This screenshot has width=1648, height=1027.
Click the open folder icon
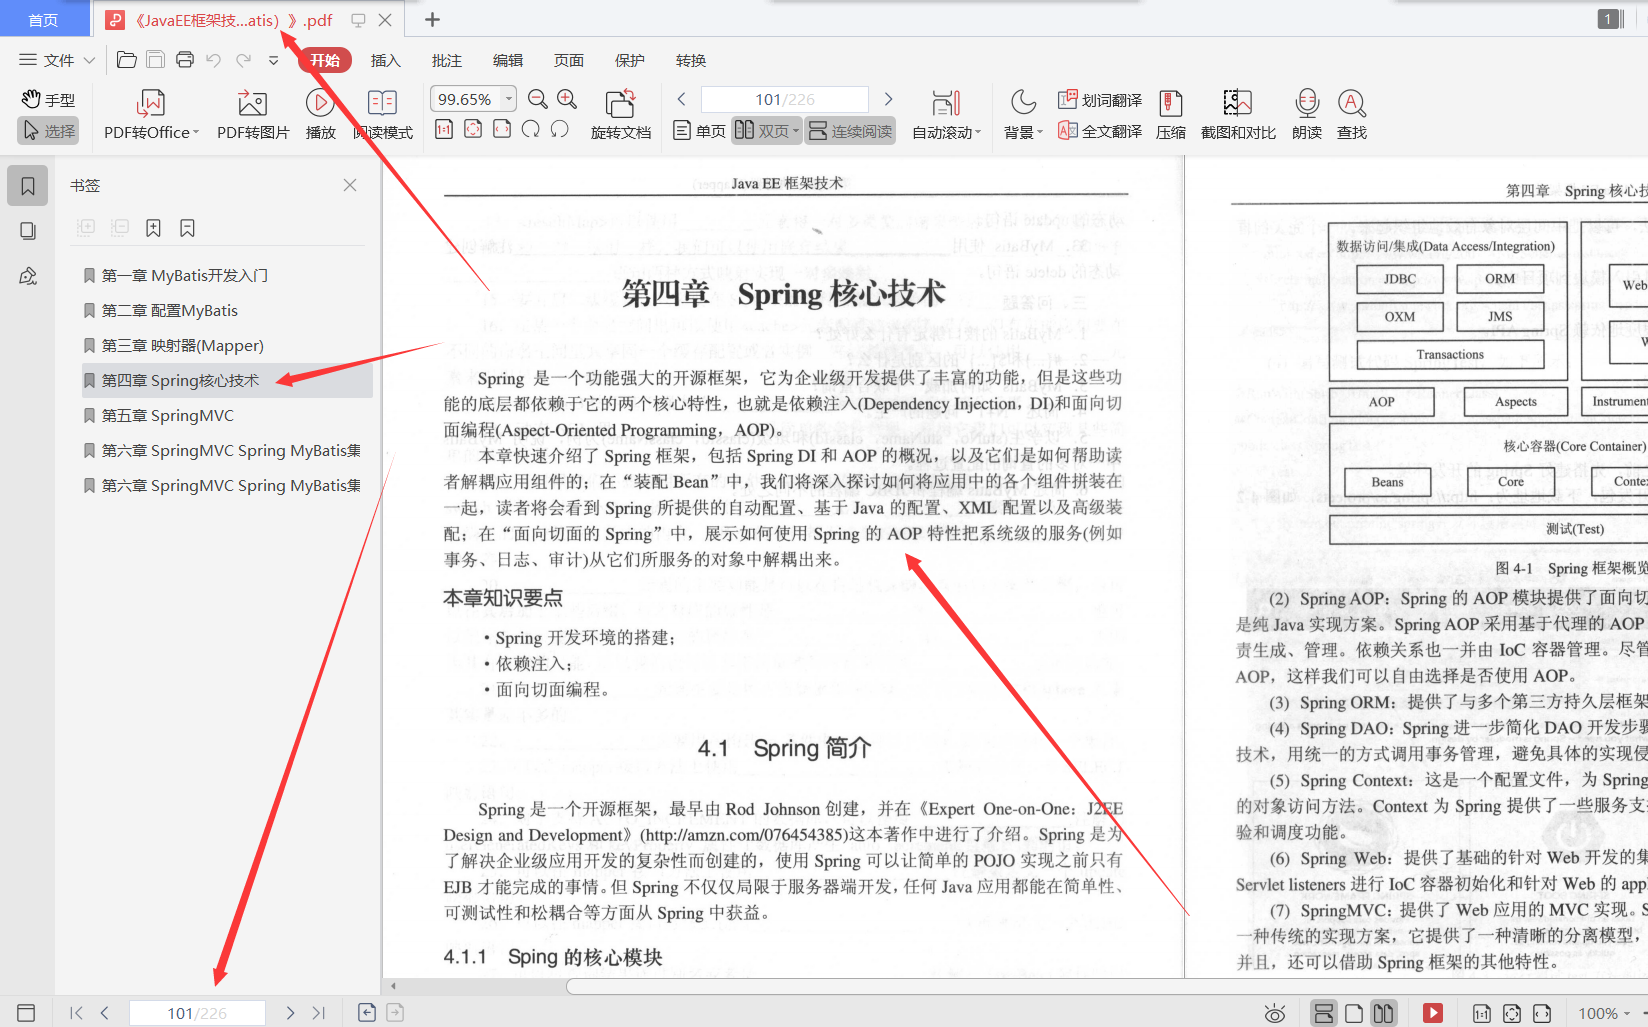click(x=127, y=60)
